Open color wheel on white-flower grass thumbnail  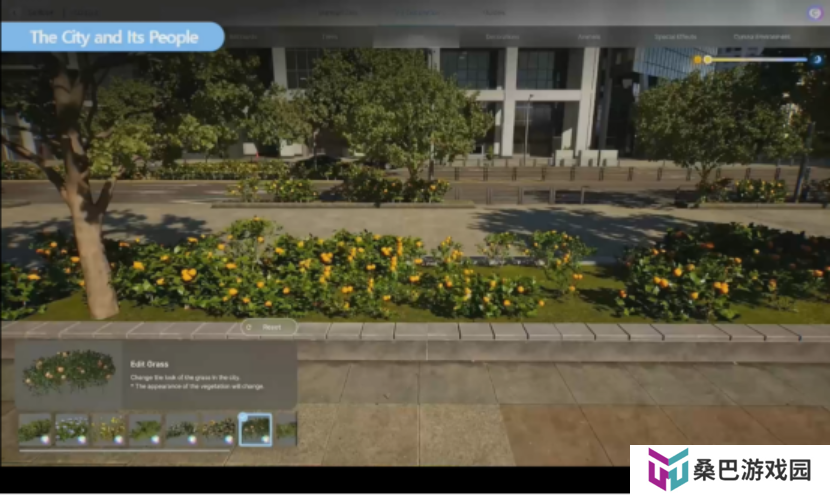click(x=82, y=439)
